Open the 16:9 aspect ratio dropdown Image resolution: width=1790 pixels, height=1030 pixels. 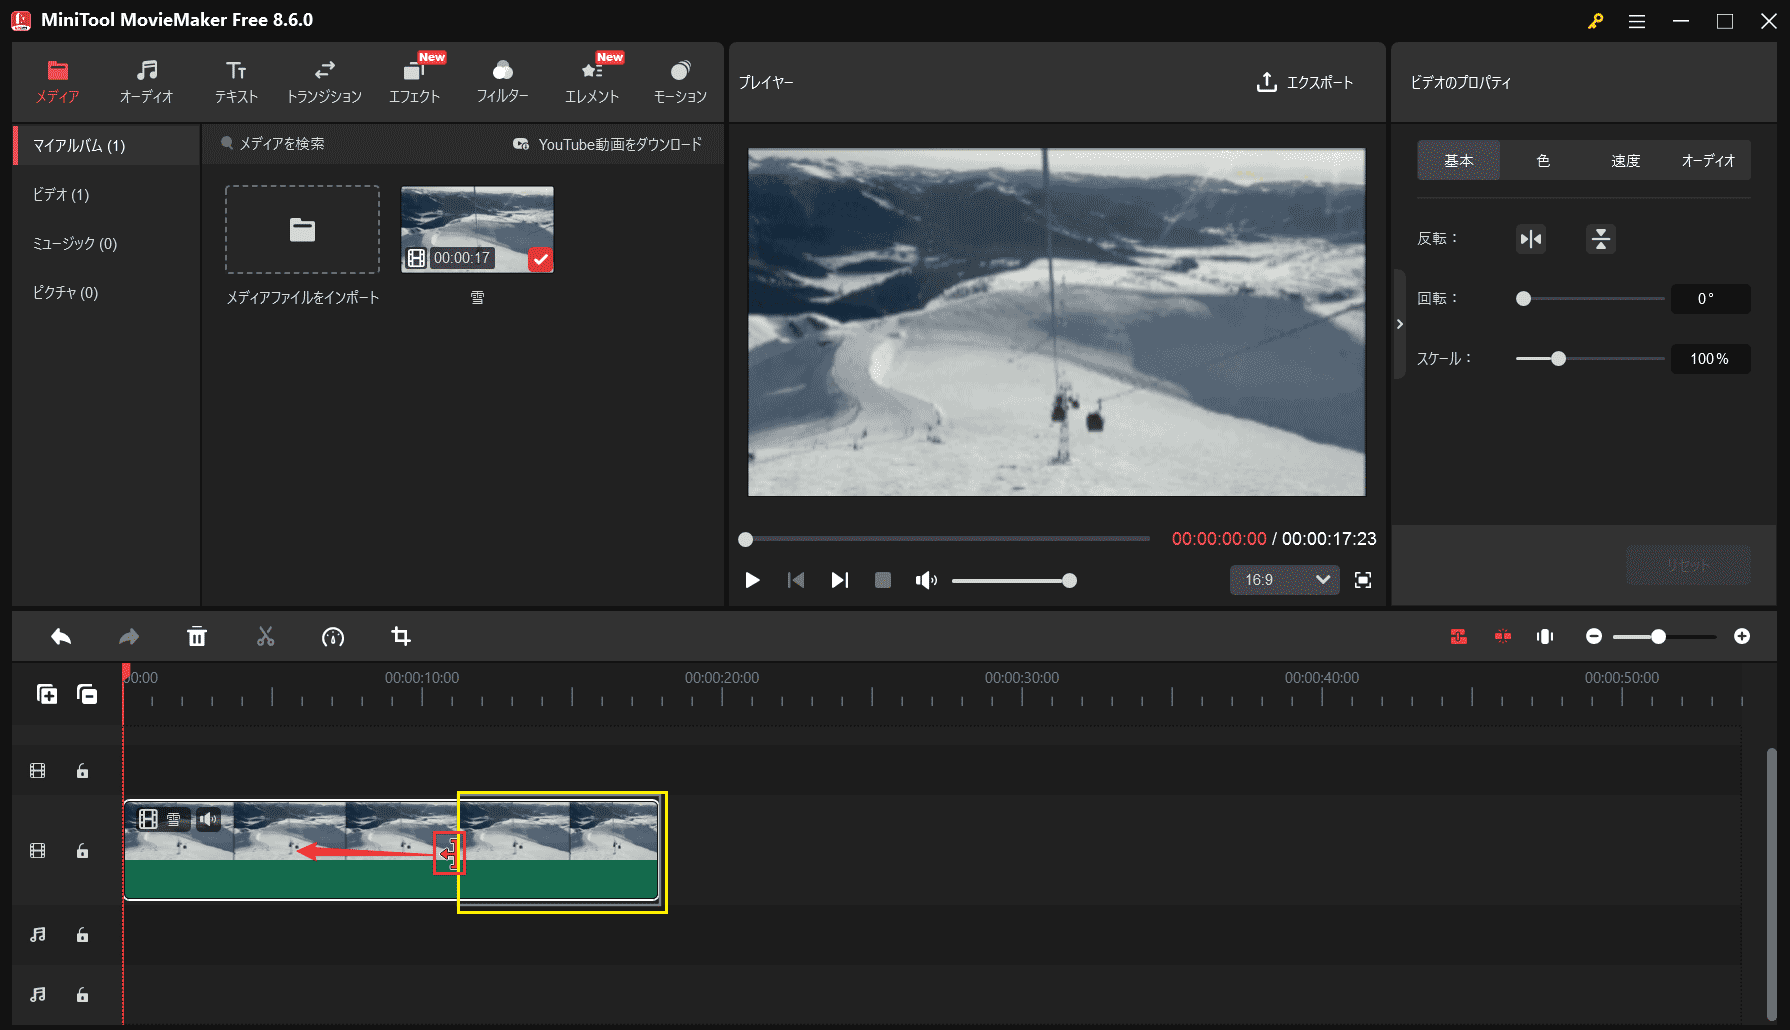pyautogui.click(x=1284, y=580)
